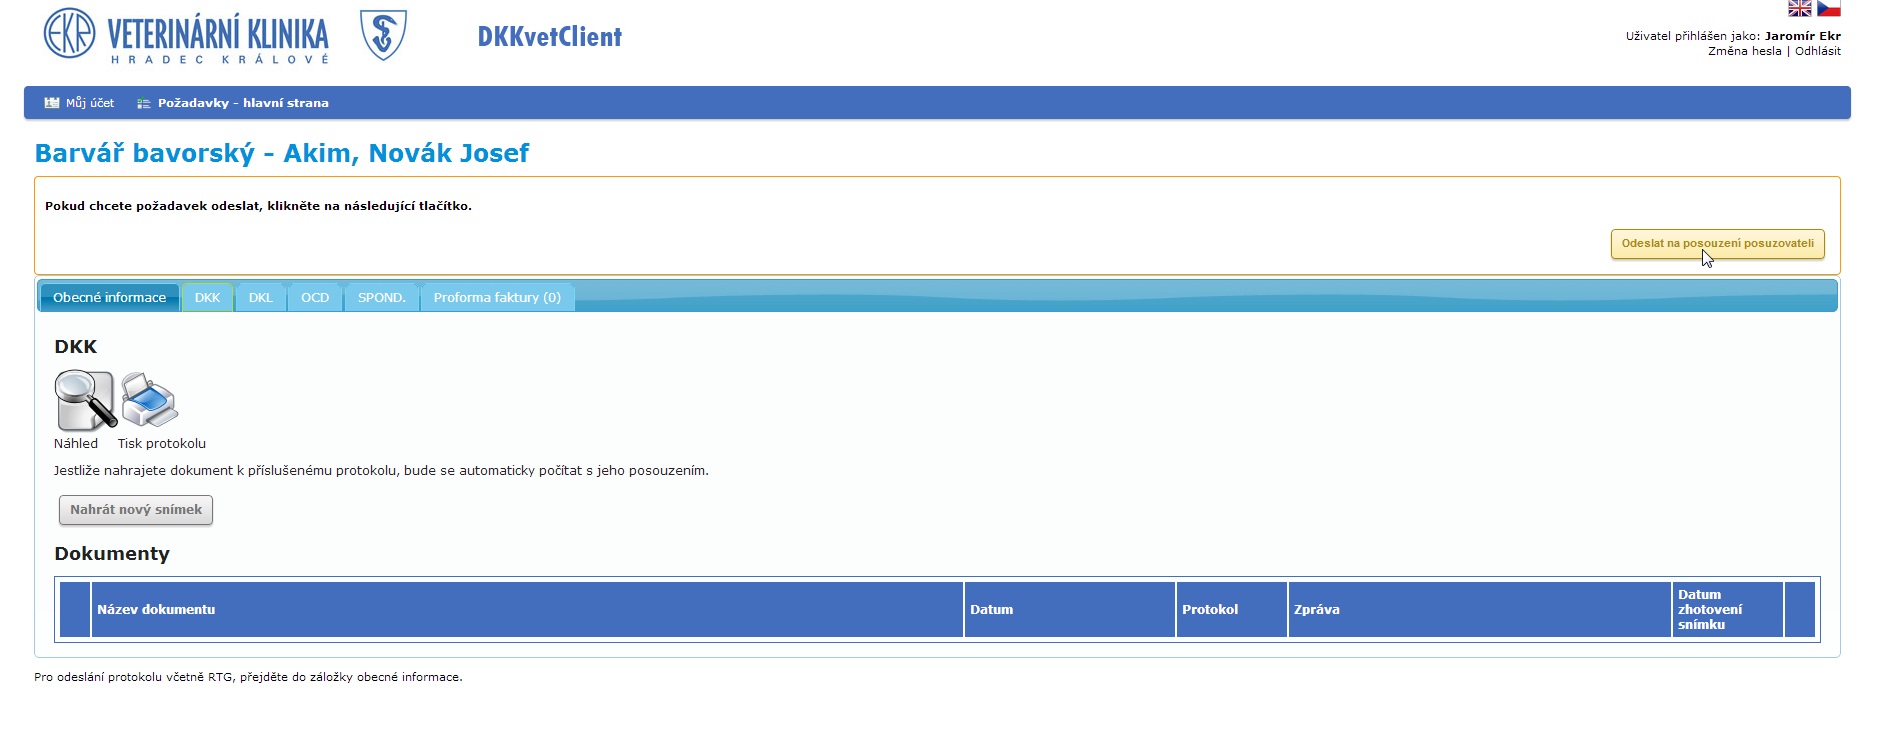This screenshot has height=749, width=1882.
Task: Click the EKR Veterinární klinika logo
Action: (x=186, y=36)
